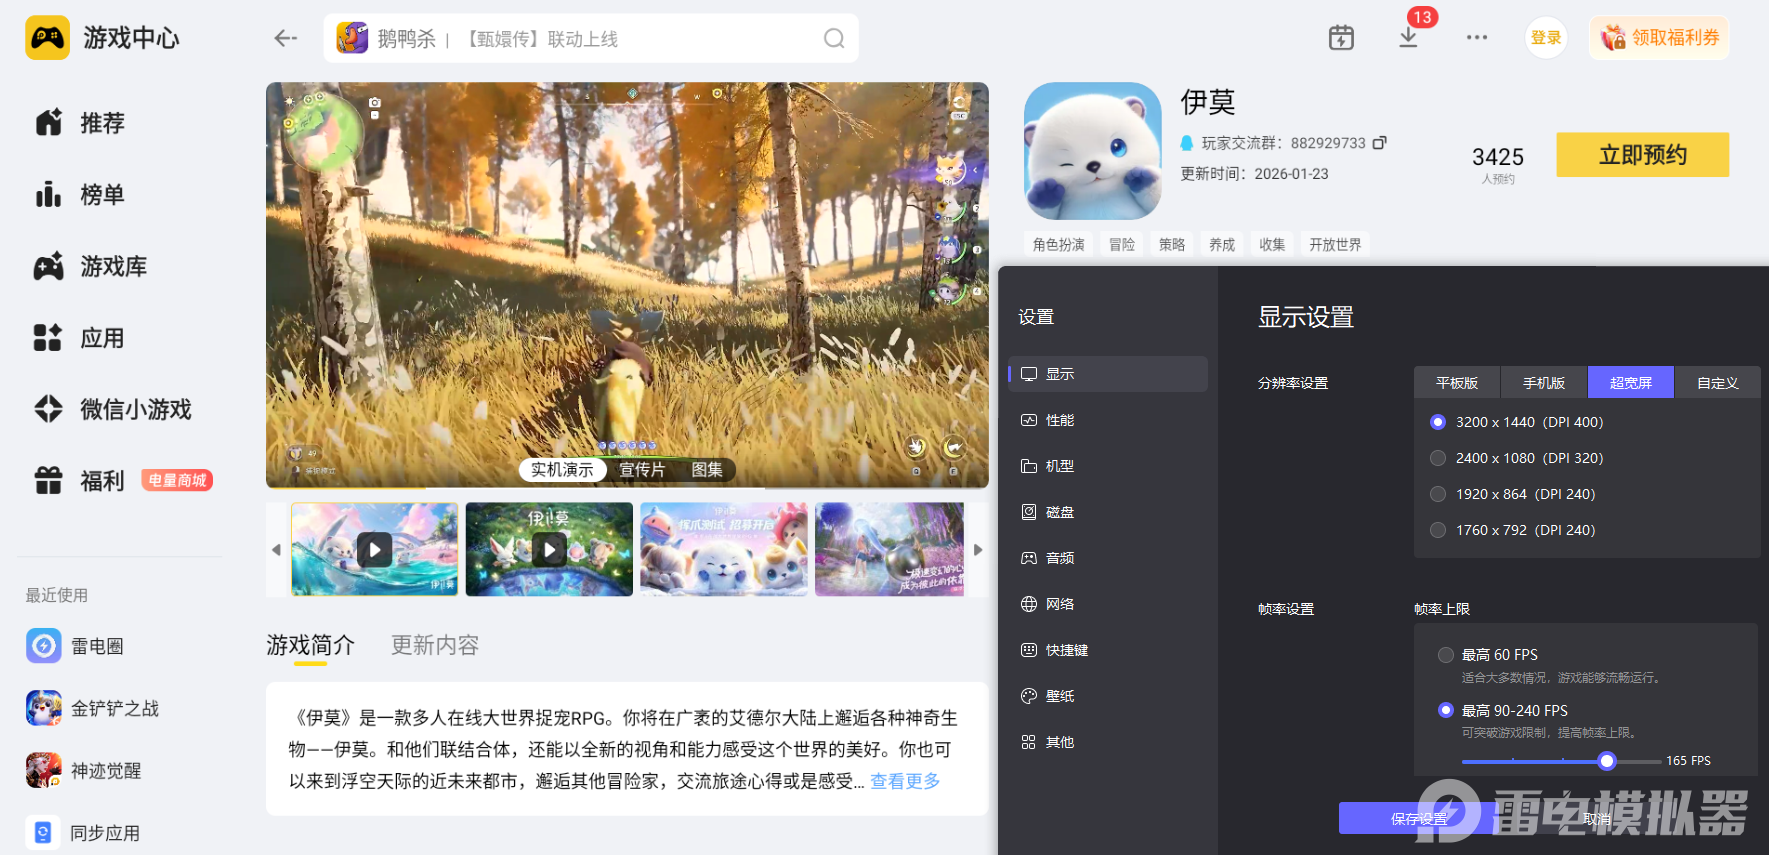Open the calendar check-in icon
Image resolution: width=1769 pixels, height=855 pixels.
1341,38
